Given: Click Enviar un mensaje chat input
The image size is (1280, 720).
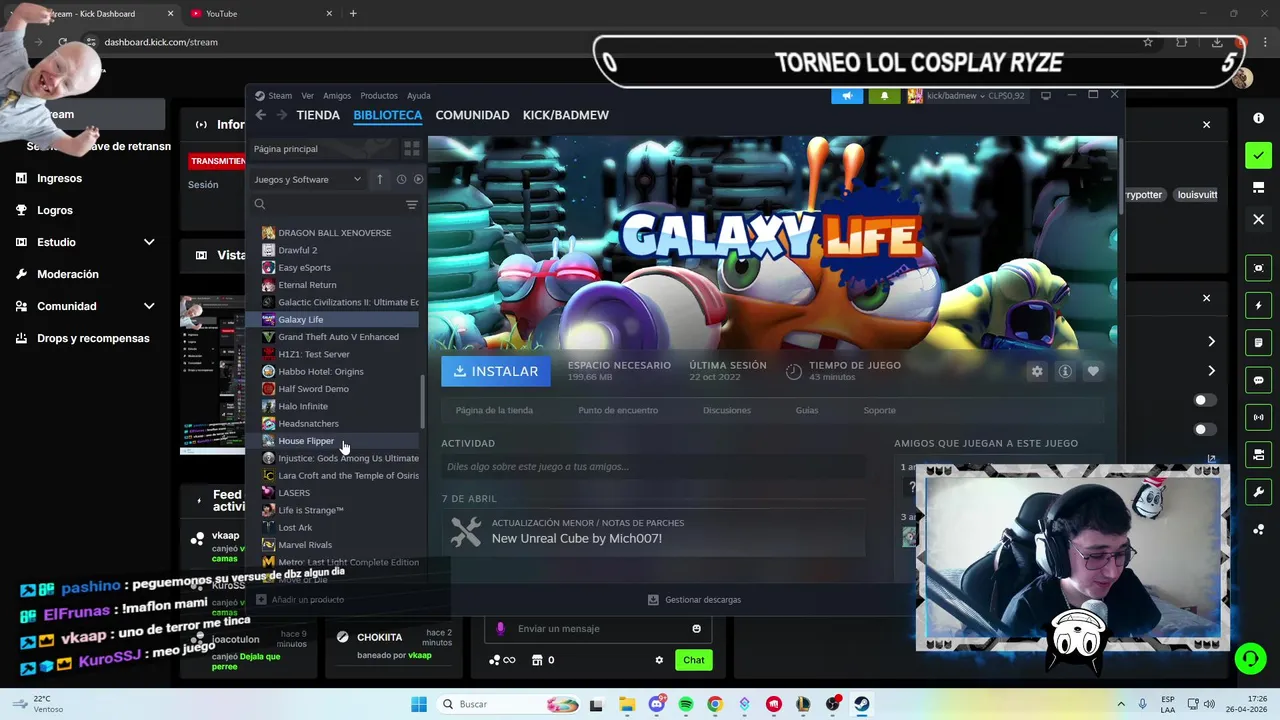Looking at the screenshot, I should [x=598, y=629].
